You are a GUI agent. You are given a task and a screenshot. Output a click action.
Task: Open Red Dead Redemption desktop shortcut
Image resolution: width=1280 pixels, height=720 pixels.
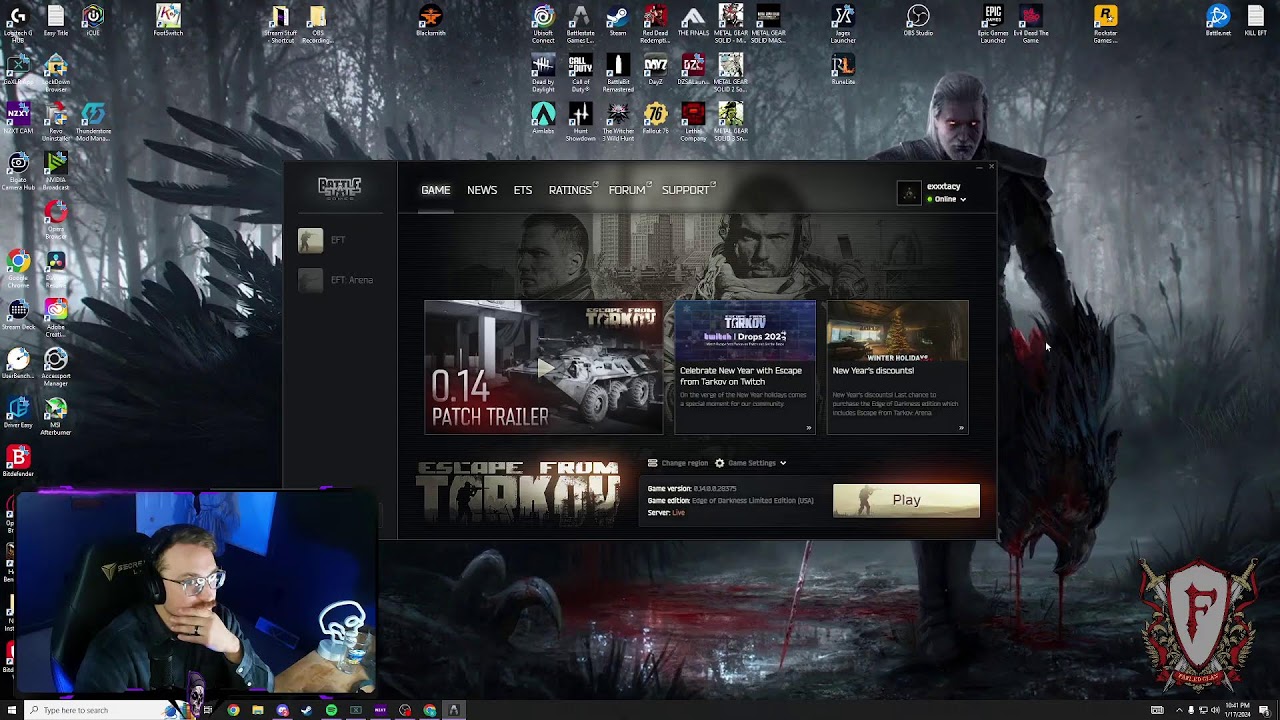655,24
